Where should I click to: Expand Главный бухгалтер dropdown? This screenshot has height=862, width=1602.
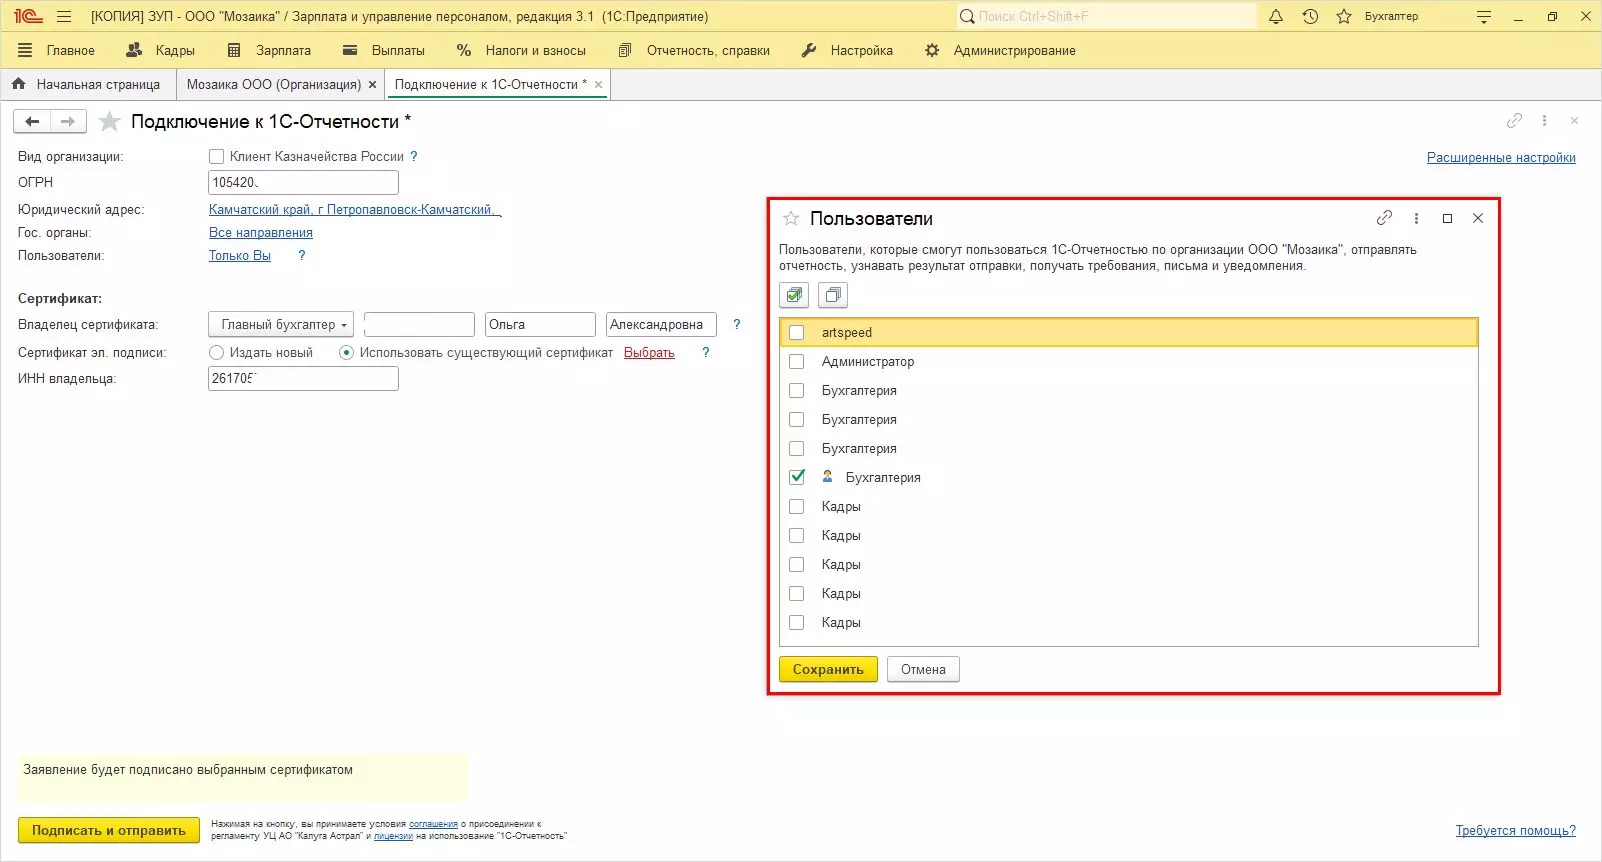[x=281, y=324]
